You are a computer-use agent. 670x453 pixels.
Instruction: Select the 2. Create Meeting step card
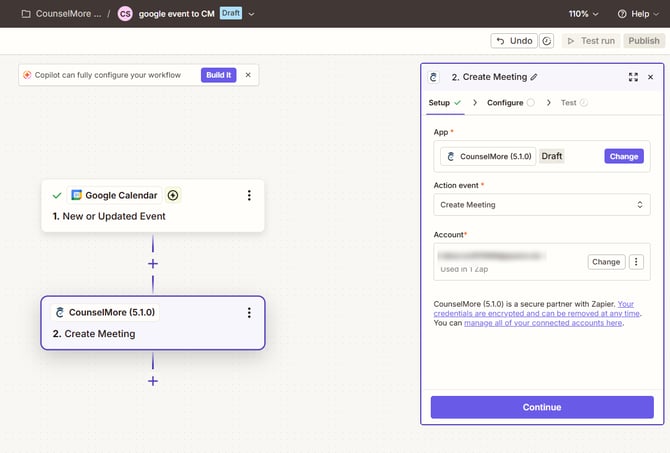(153, 323)
